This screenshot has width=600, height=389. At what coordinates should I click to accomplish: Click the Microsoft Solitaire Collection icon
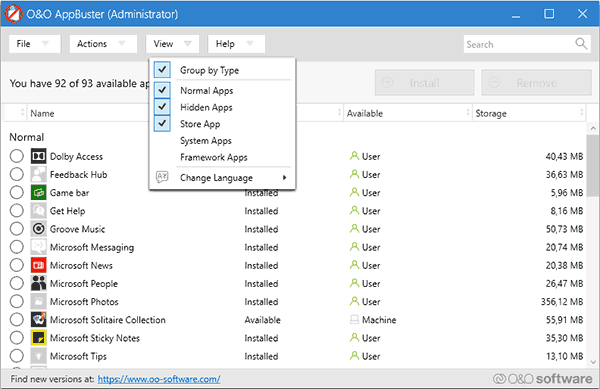pyautogui.click(x=39, y=320)
